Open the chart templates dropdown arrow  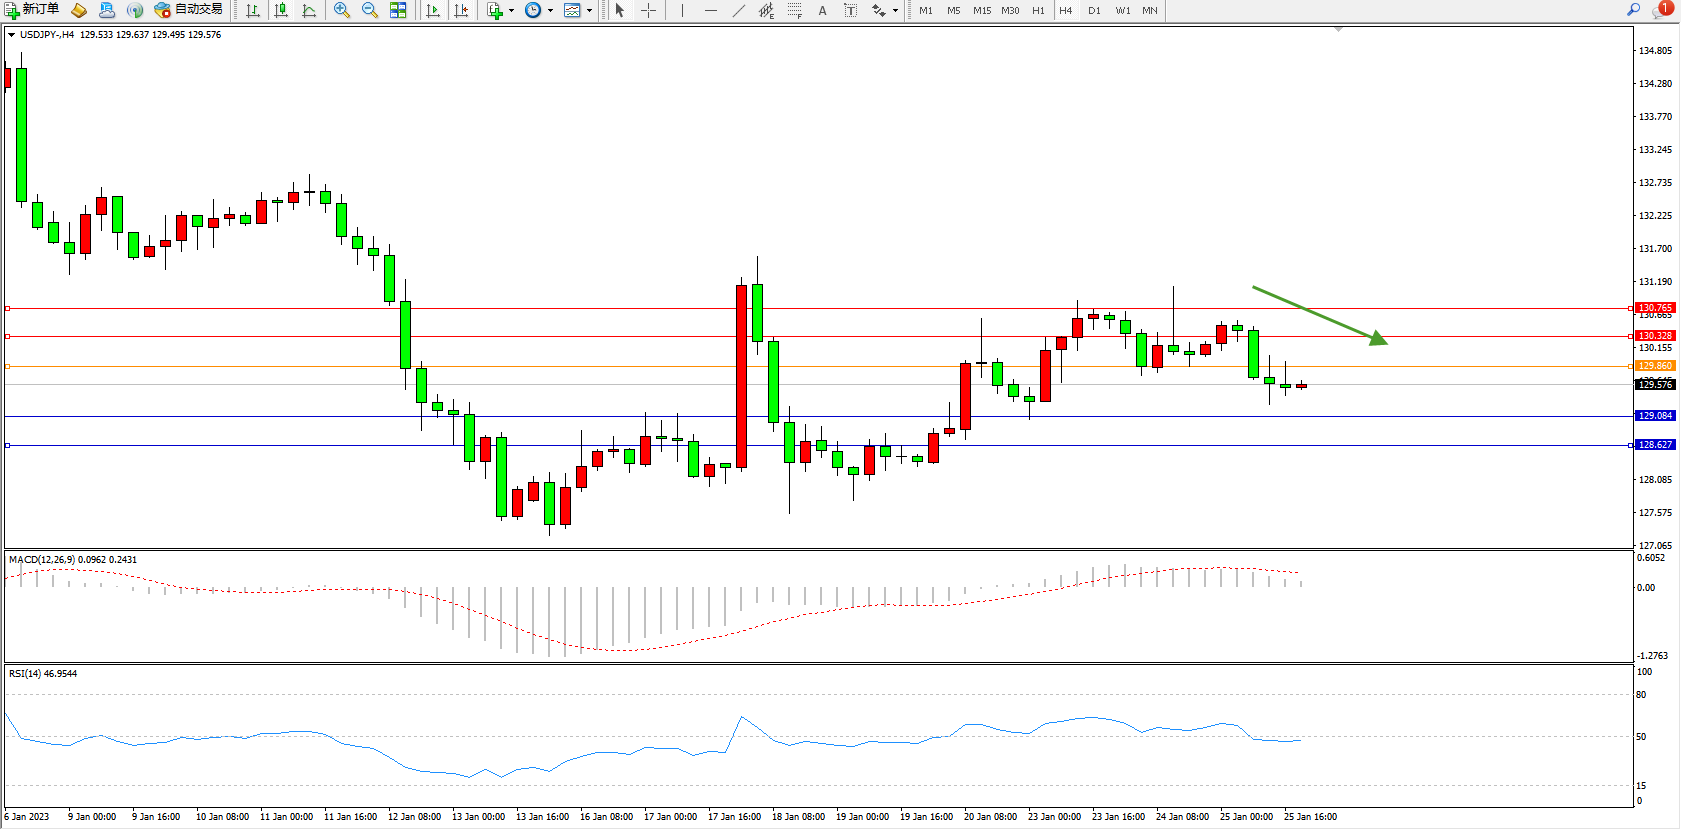(589, 11)
